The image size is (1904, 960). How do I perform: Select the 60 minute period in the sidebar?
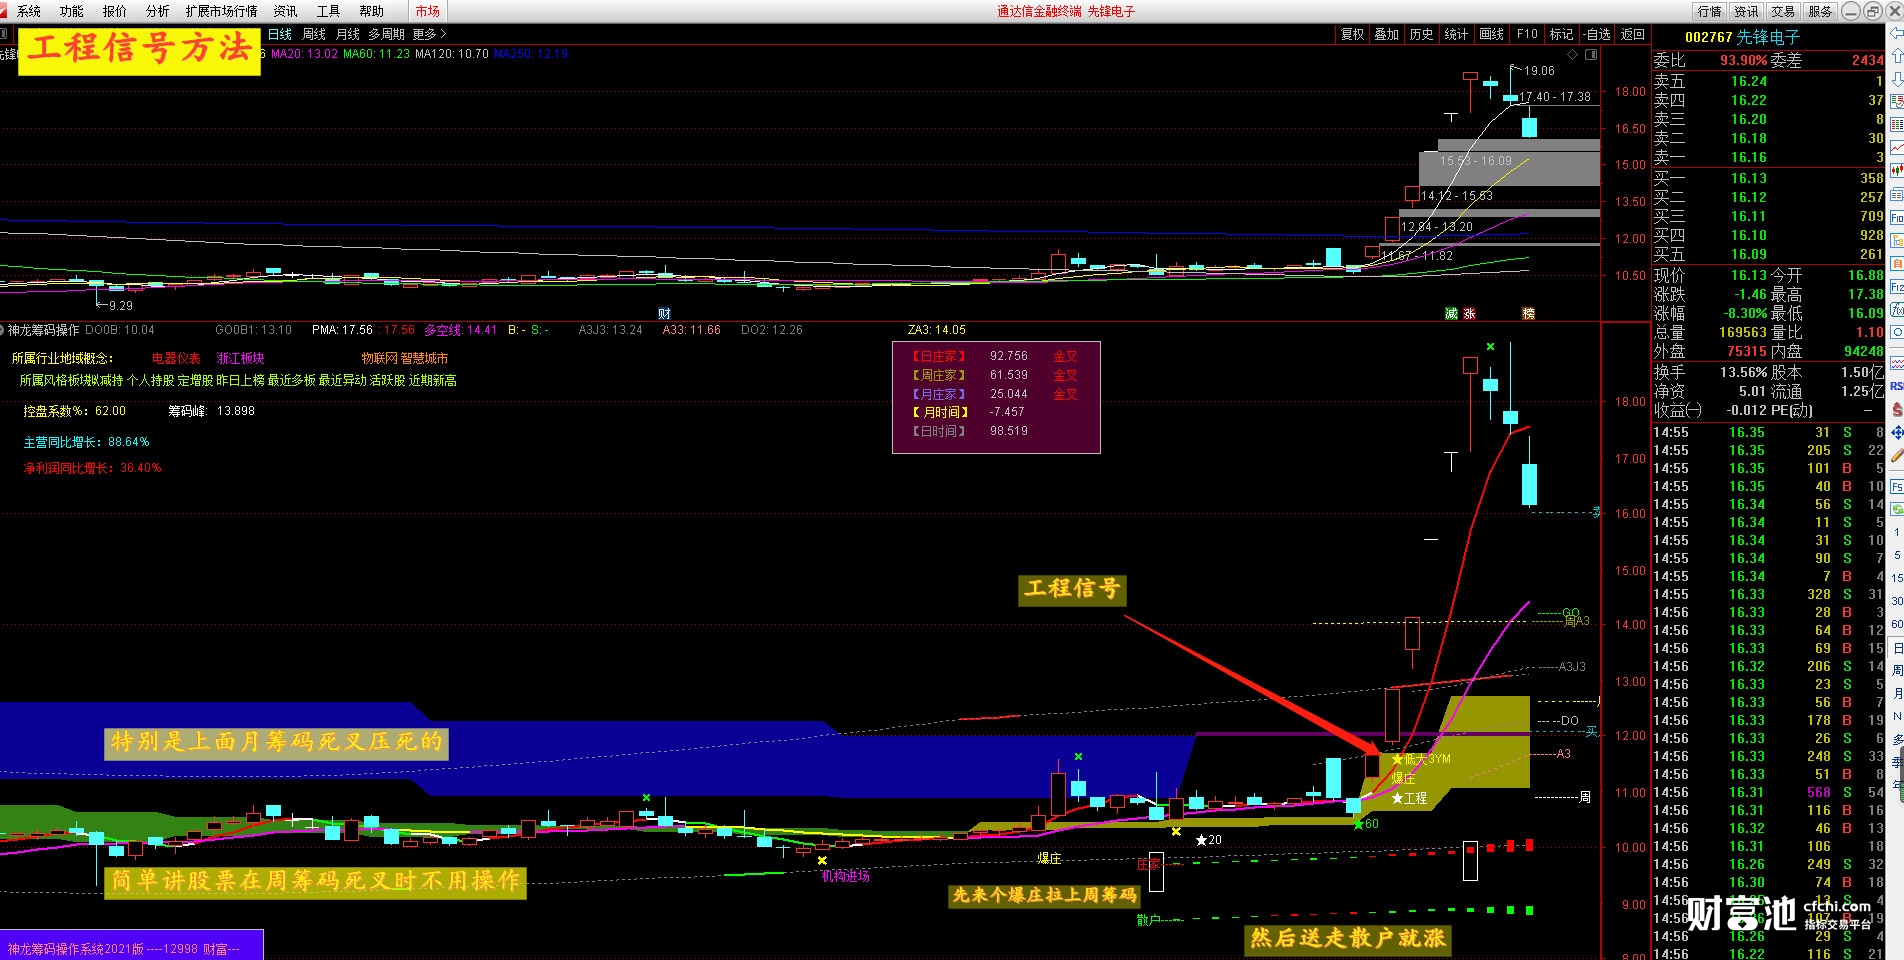pyautogui.click(x=1896, y=624)
